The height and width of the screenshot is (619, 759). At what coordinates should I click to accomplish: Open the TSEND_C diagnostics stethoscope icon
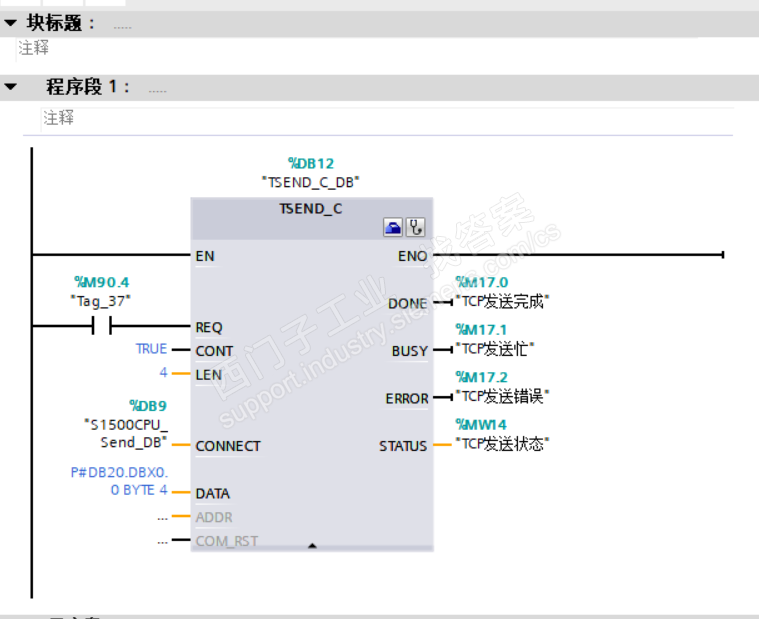[x=415, y=227]
